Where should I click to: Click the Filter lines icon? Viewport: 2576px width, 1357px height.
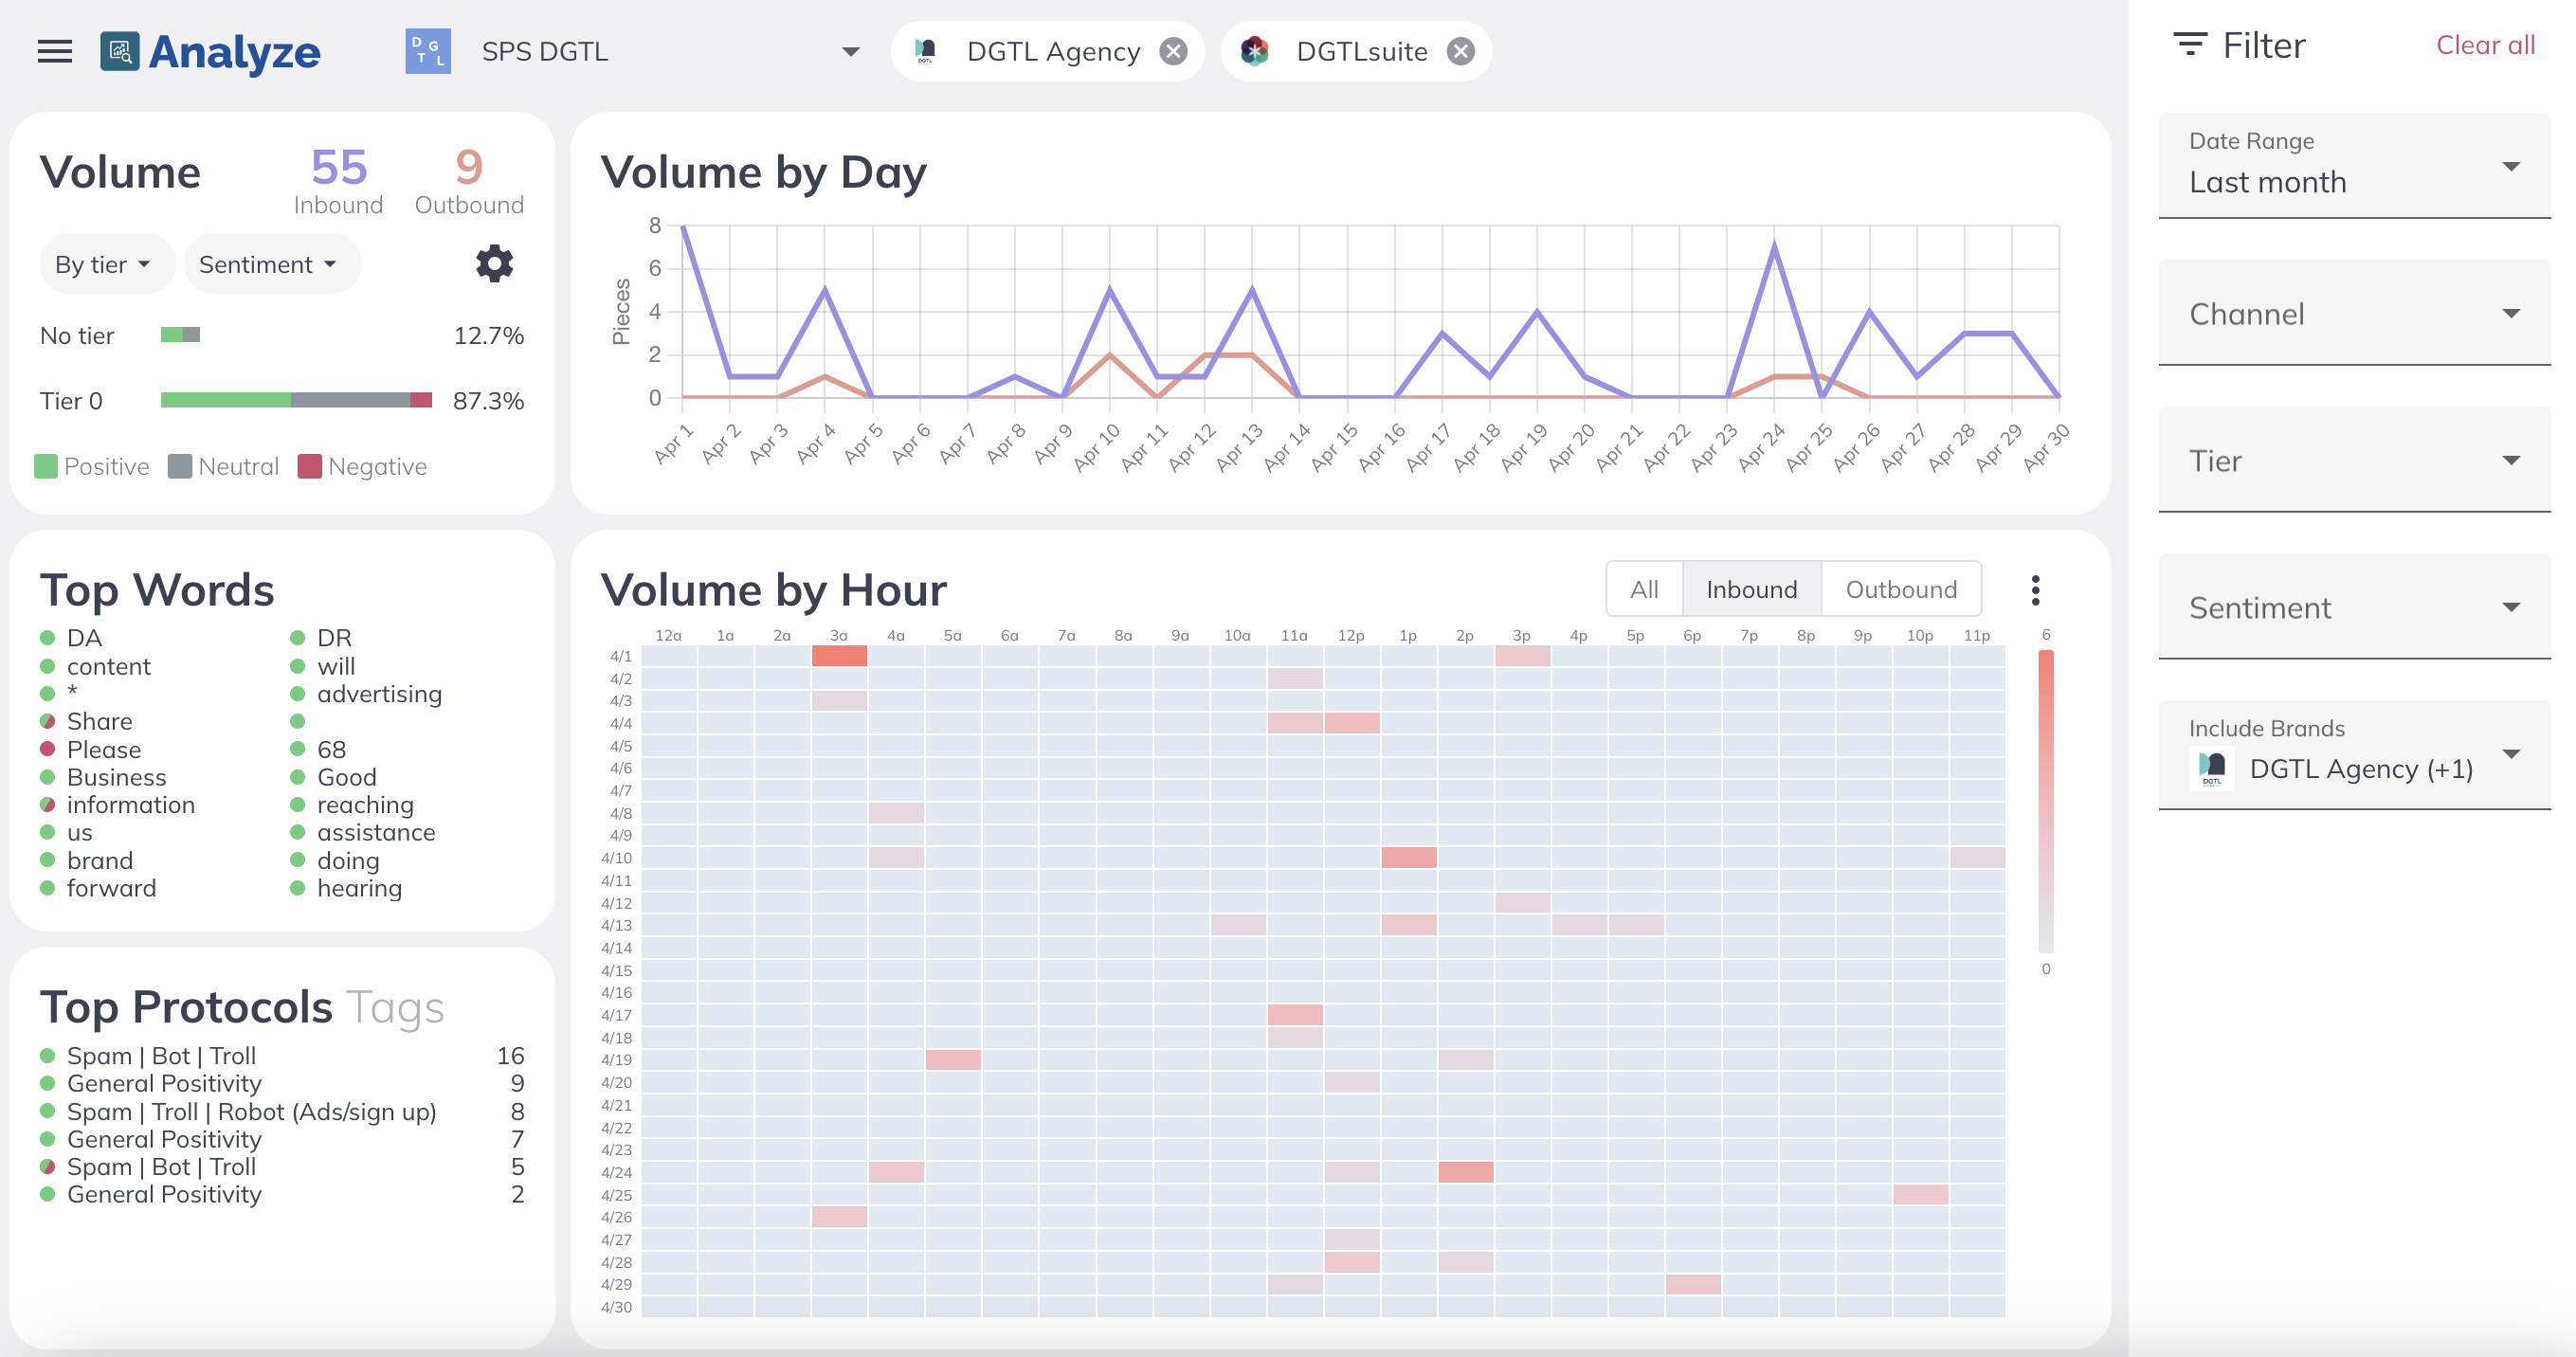(2190, 45)
